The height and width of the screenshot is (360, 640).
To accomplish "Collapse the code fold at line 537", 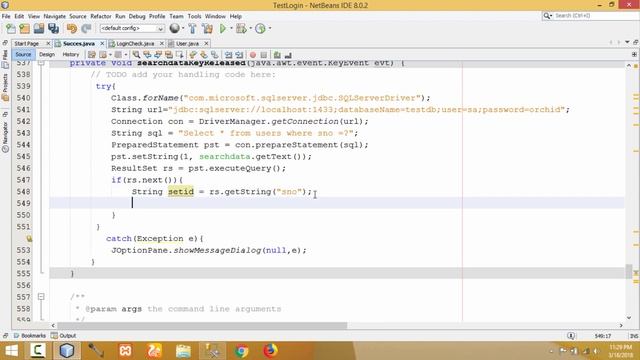I will tap(41, 63).
